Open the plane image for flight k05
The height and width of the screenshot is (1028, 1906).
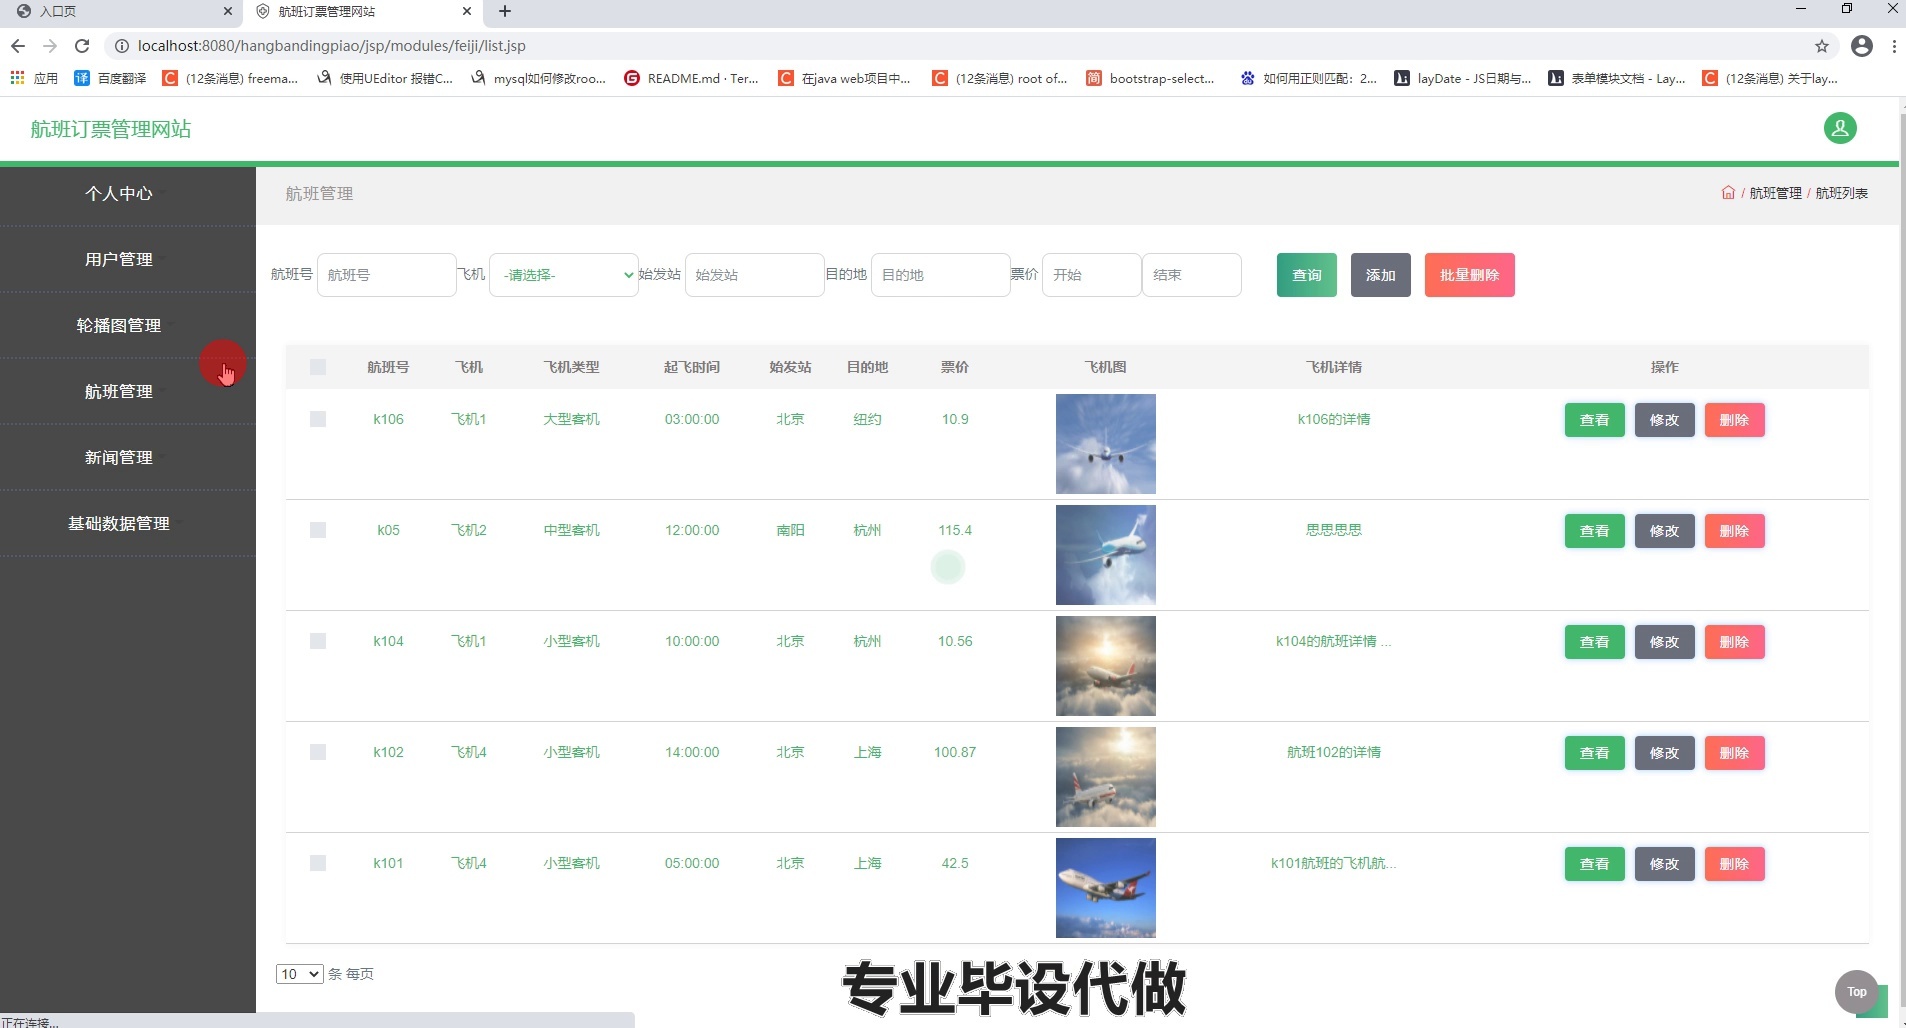(x=1106, y=555)
